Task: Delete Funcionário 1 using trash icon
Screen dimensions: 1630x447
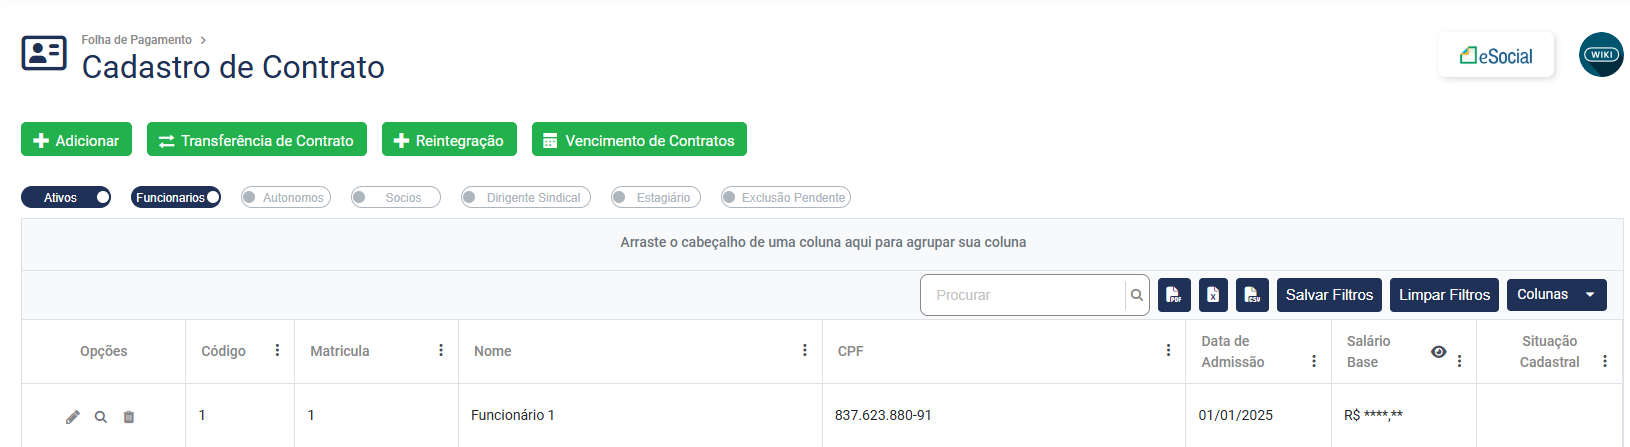Action: (129, 417)
